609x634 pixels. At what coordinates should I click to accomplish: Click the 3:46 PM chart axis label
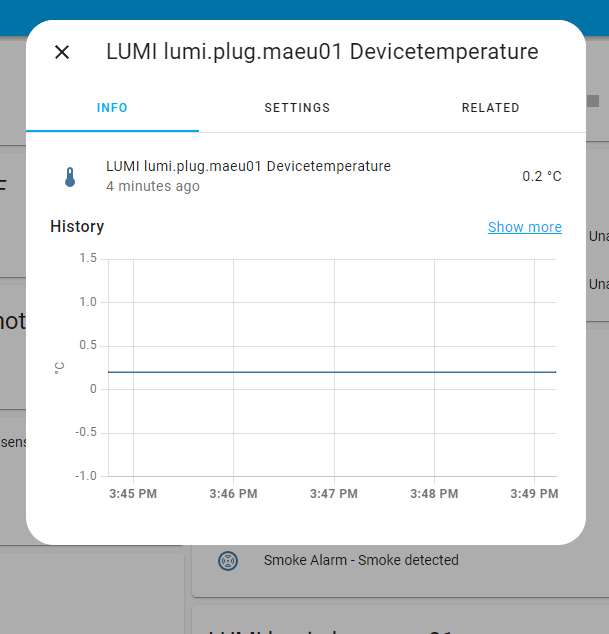[234, 494]
